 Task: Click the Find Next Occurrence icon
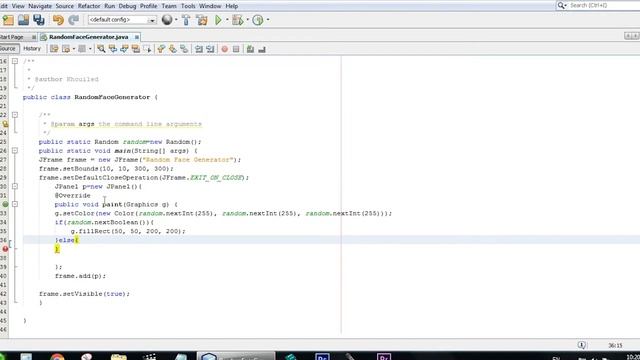pos(124,49)
